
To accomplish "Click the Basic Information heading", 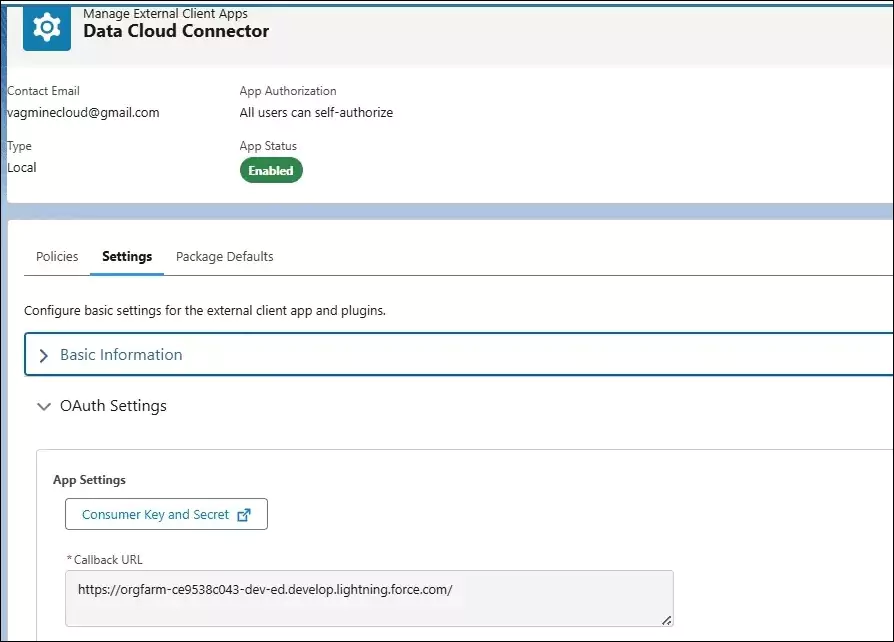I will (x=121, y=355).
